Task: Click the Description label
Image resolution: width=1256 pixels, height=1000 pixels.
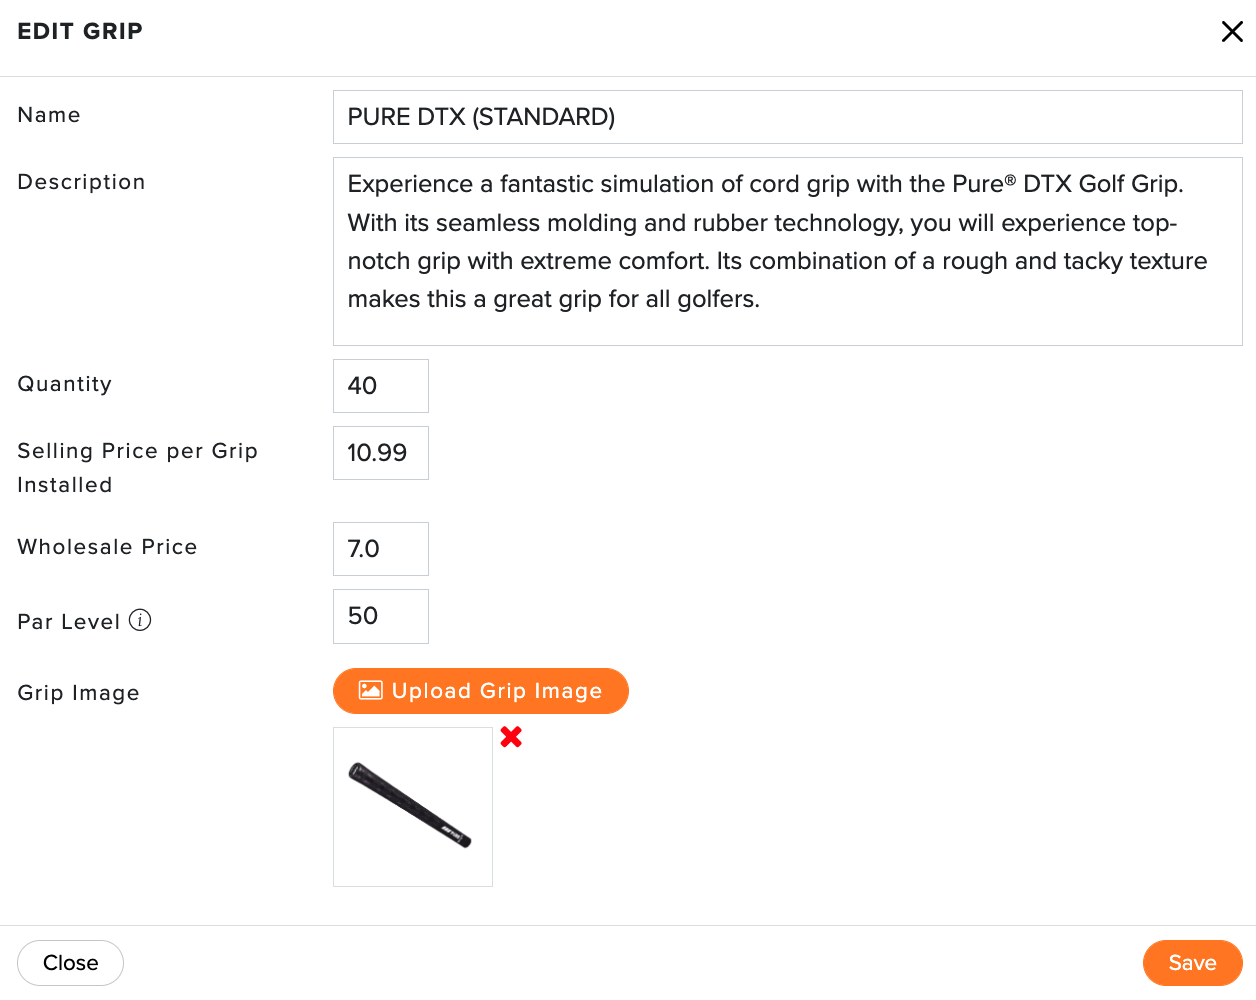Action: tap(82, 182)
